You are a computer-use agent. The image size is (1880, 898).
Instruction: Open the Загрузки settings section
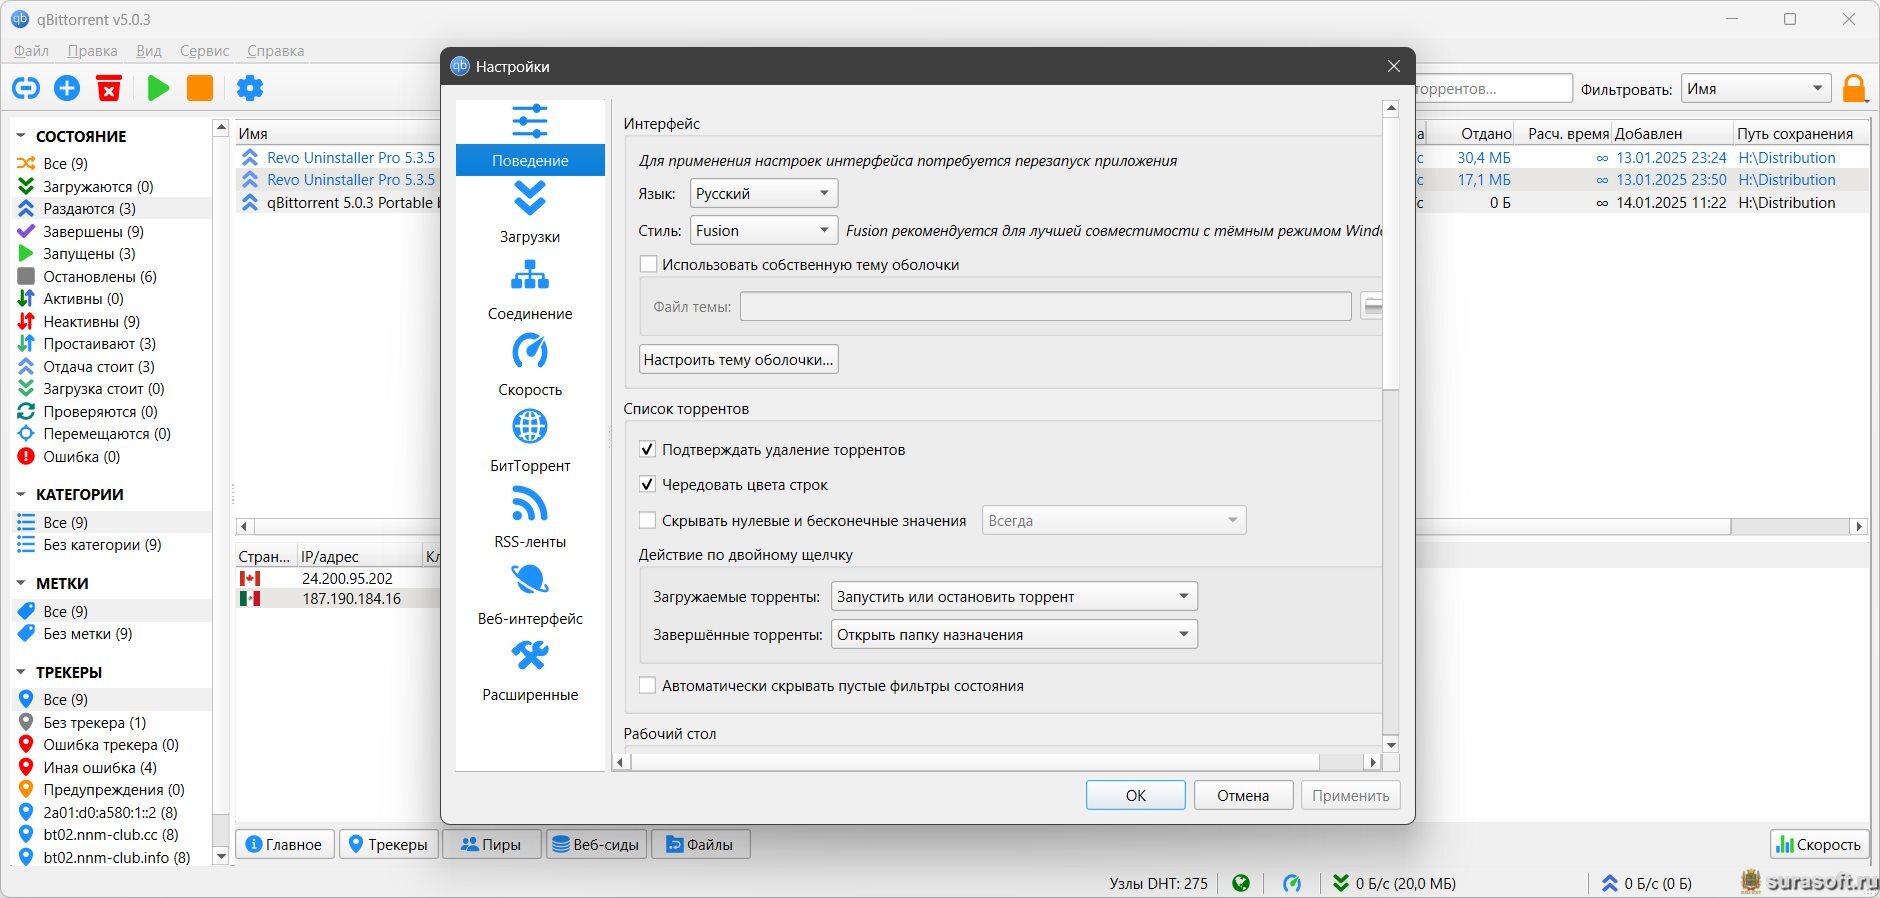(530, 213)
